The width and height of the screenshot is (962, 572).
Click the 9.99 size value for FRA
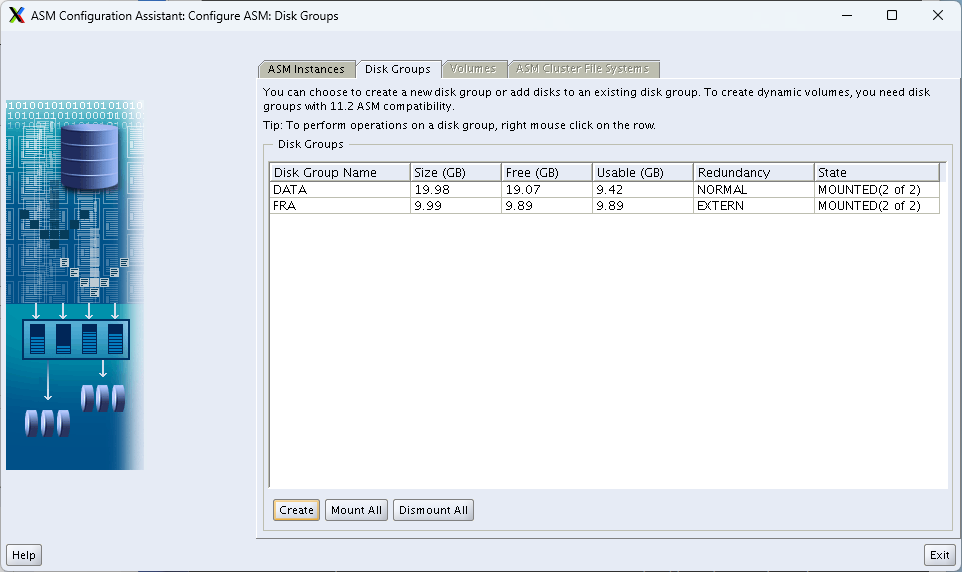point(428,206)
